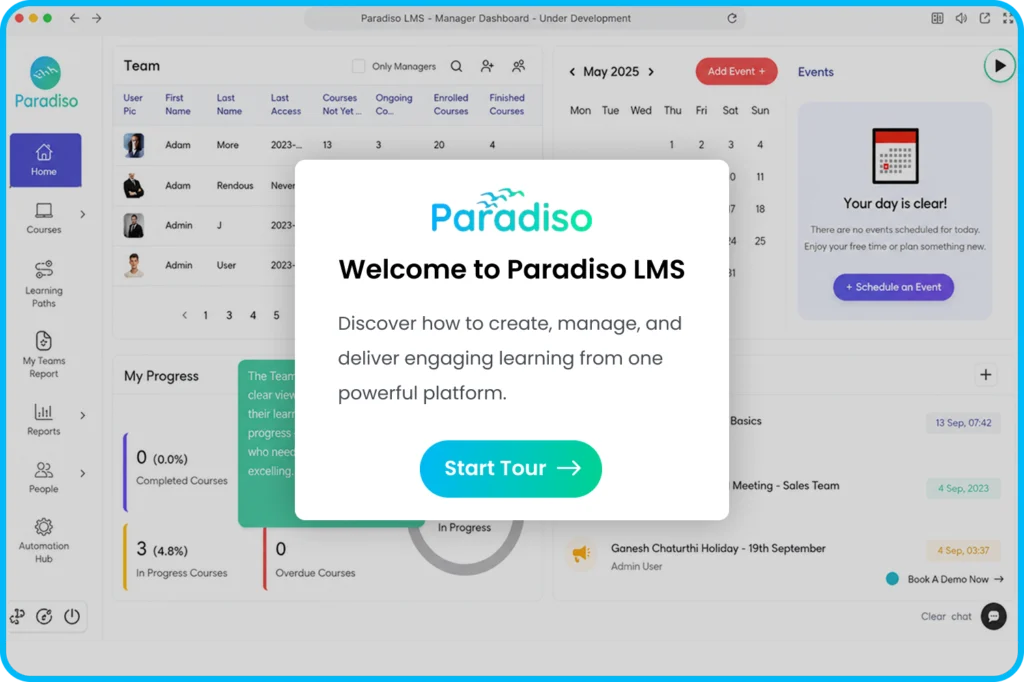1024x682 pixels.
Task: Open the megaphone Ganesh Chaturthi announcement
Action: point(581,554)
